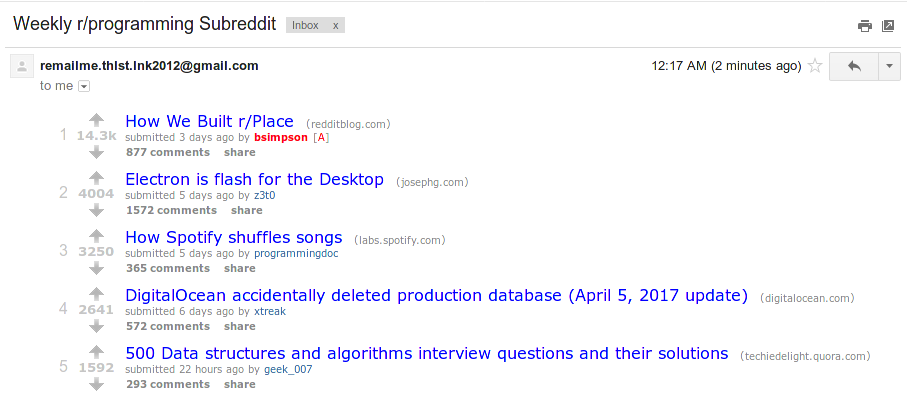Star this email message

[815, 66]
